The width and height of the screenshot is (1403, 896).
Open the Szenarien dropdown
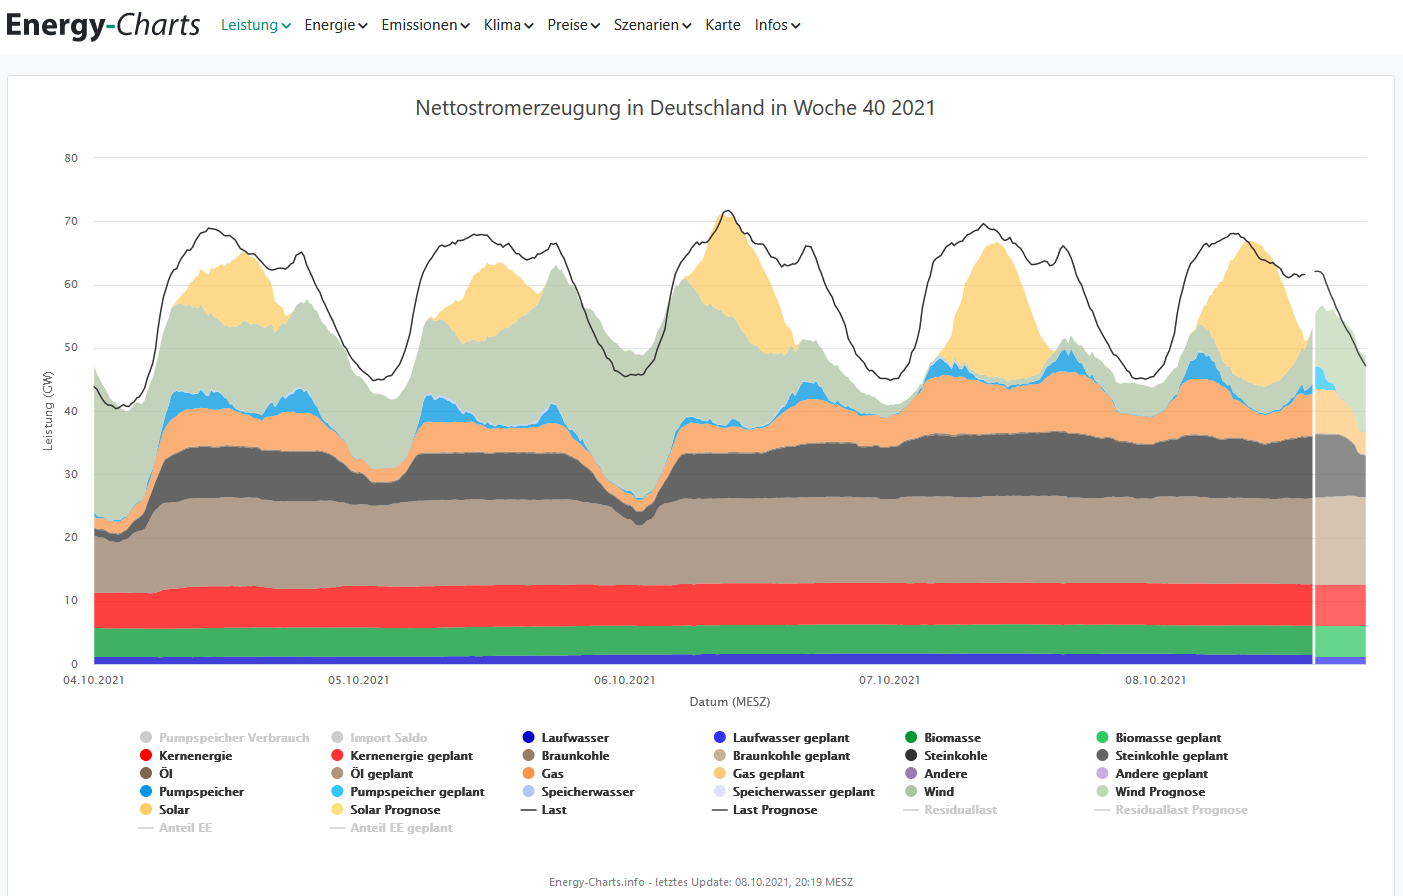(652, 25)
